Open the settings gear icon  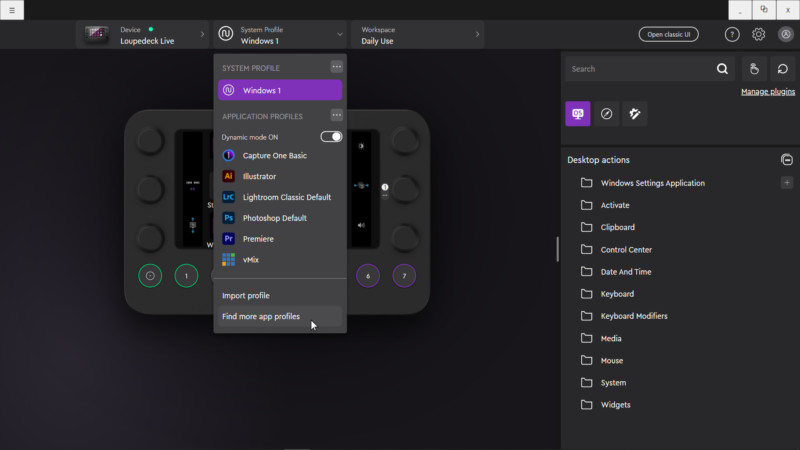(758, 34)
